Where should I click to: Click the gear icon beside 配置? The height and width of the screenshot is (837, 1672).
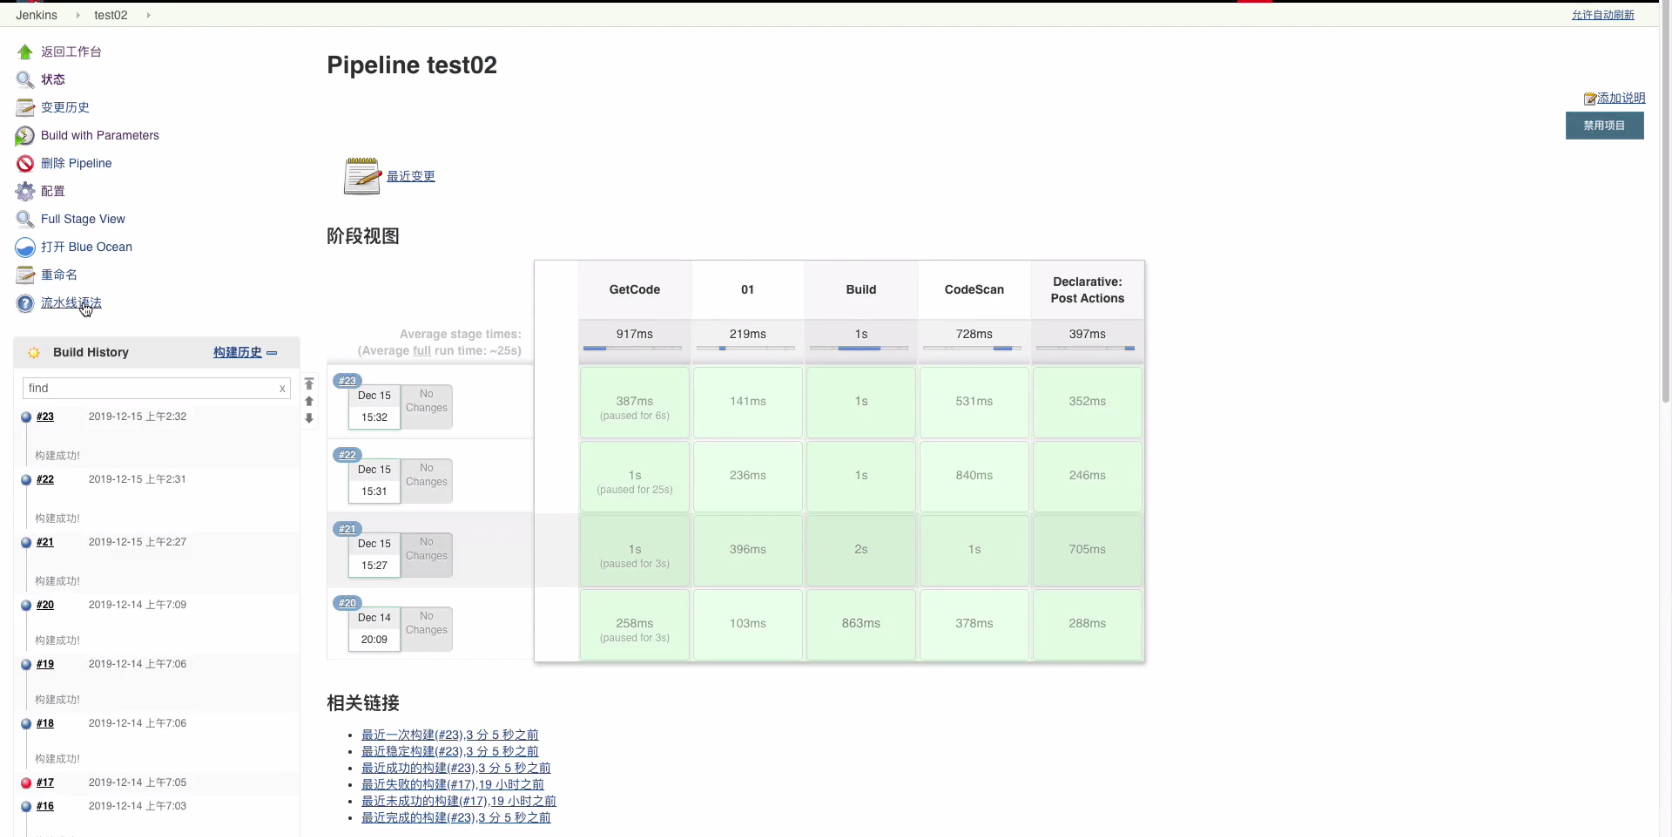25,192
